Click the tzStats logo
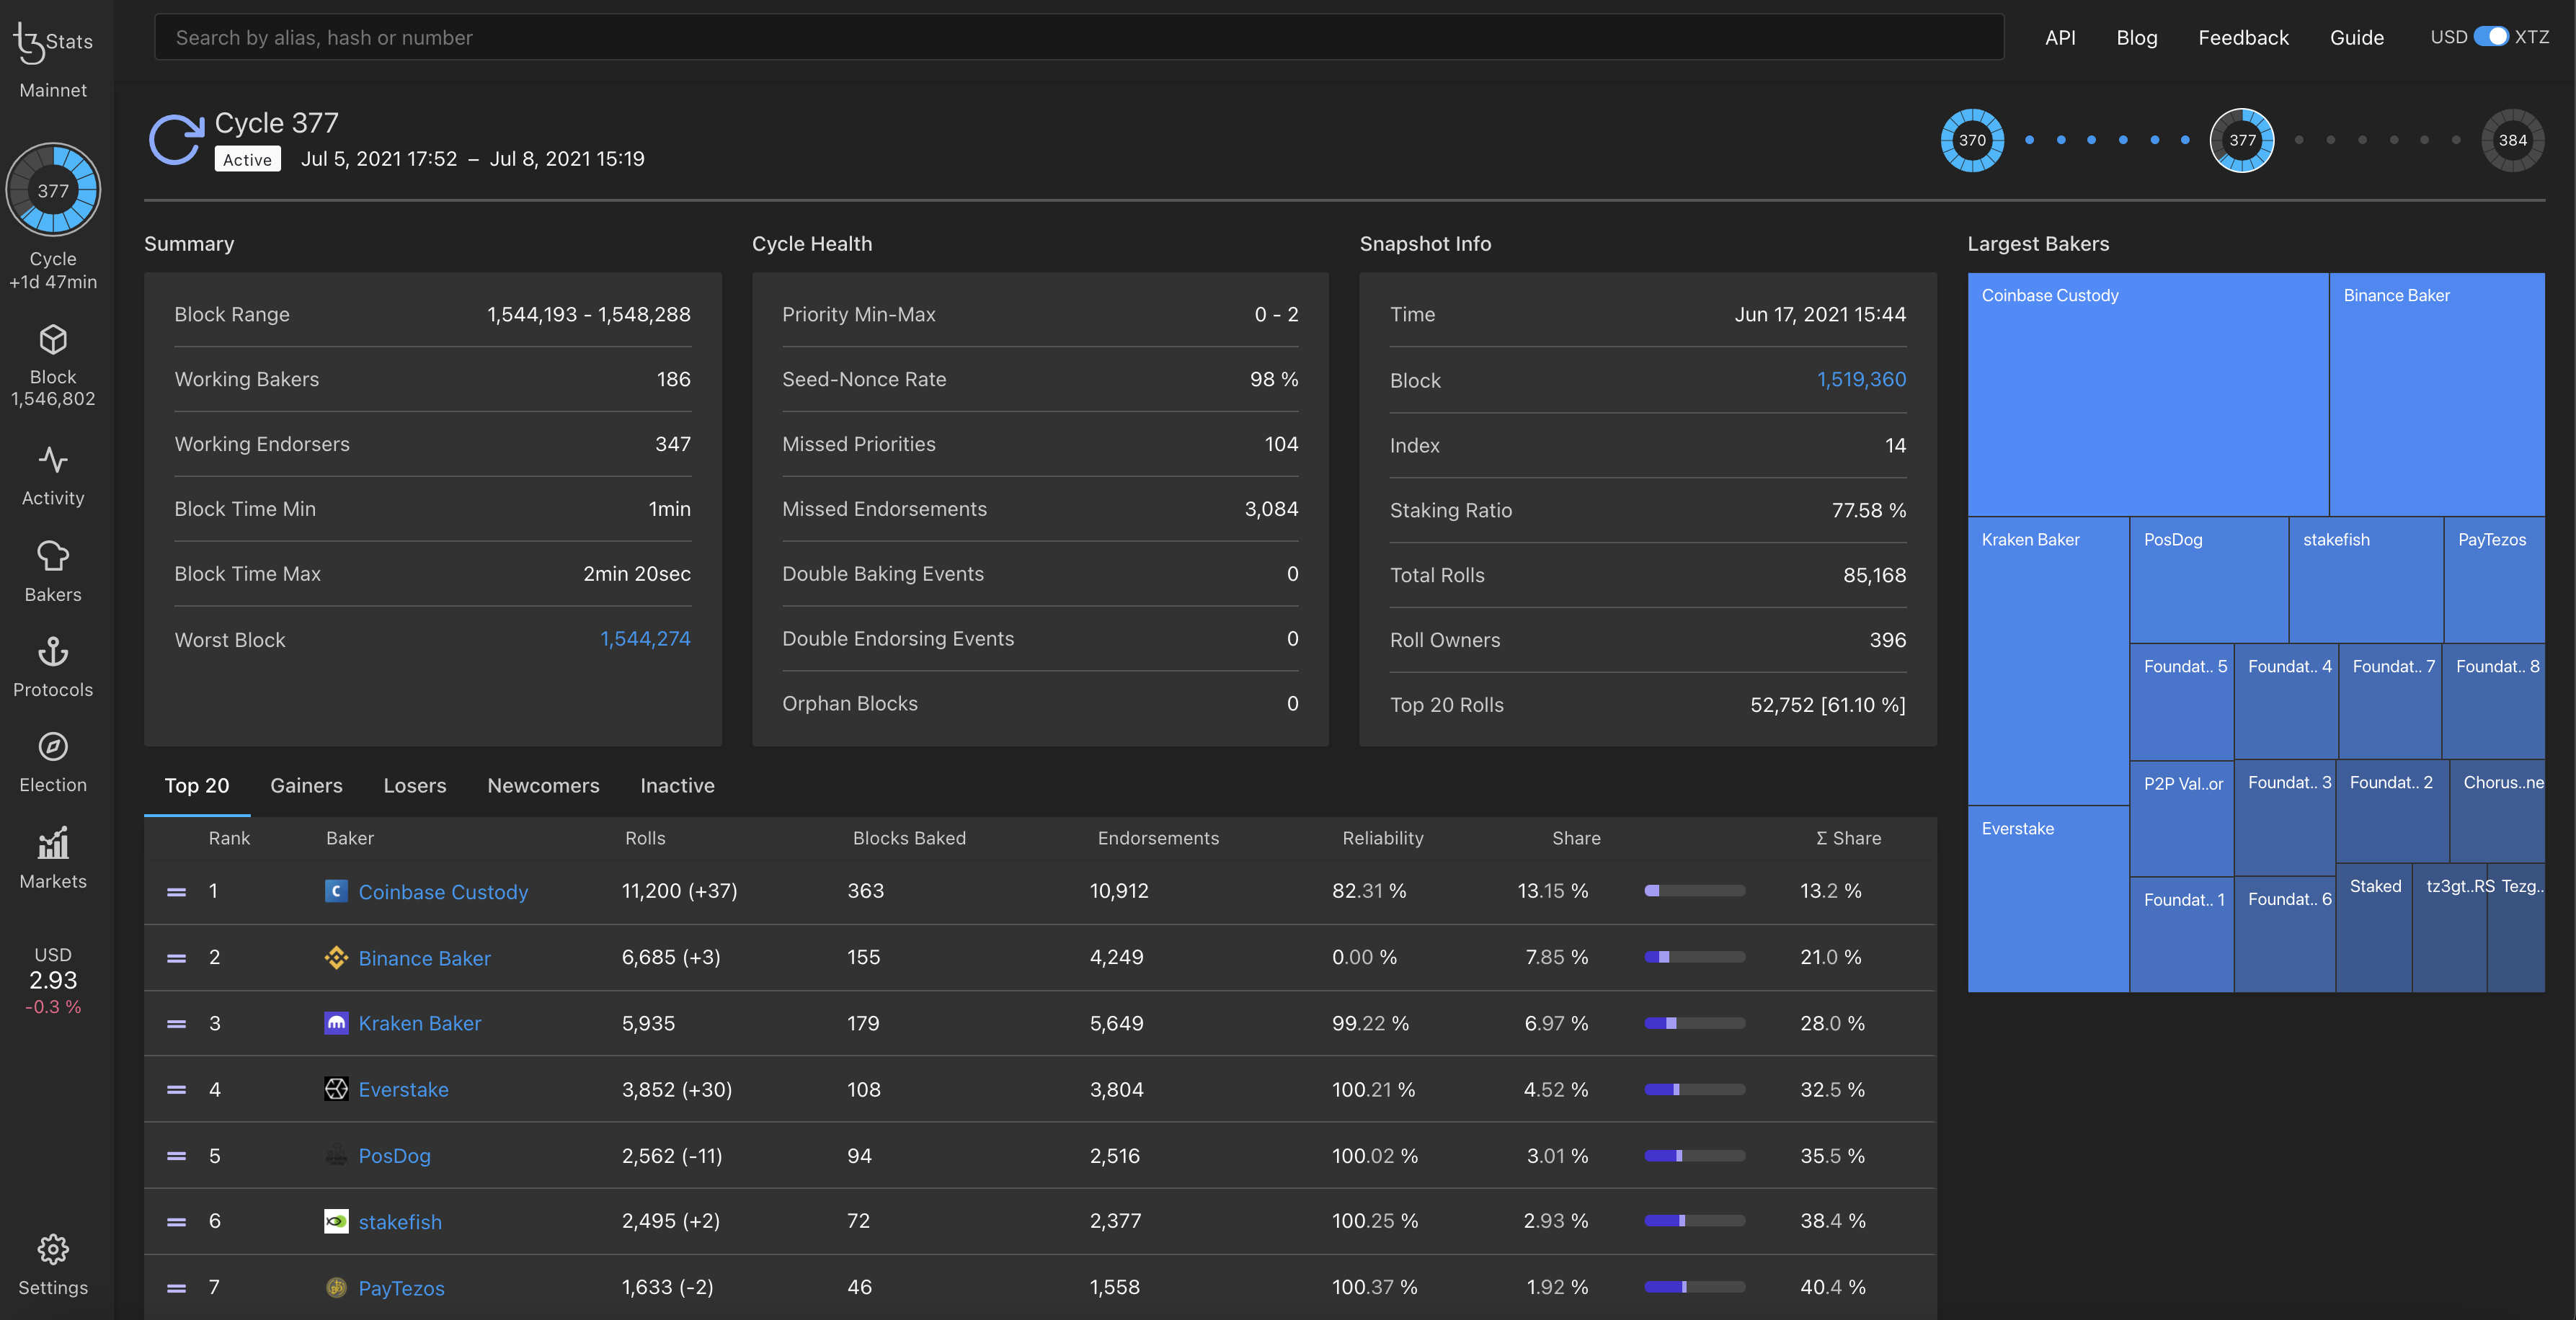Screen dimensions: 2576x1320 (52, 42)
